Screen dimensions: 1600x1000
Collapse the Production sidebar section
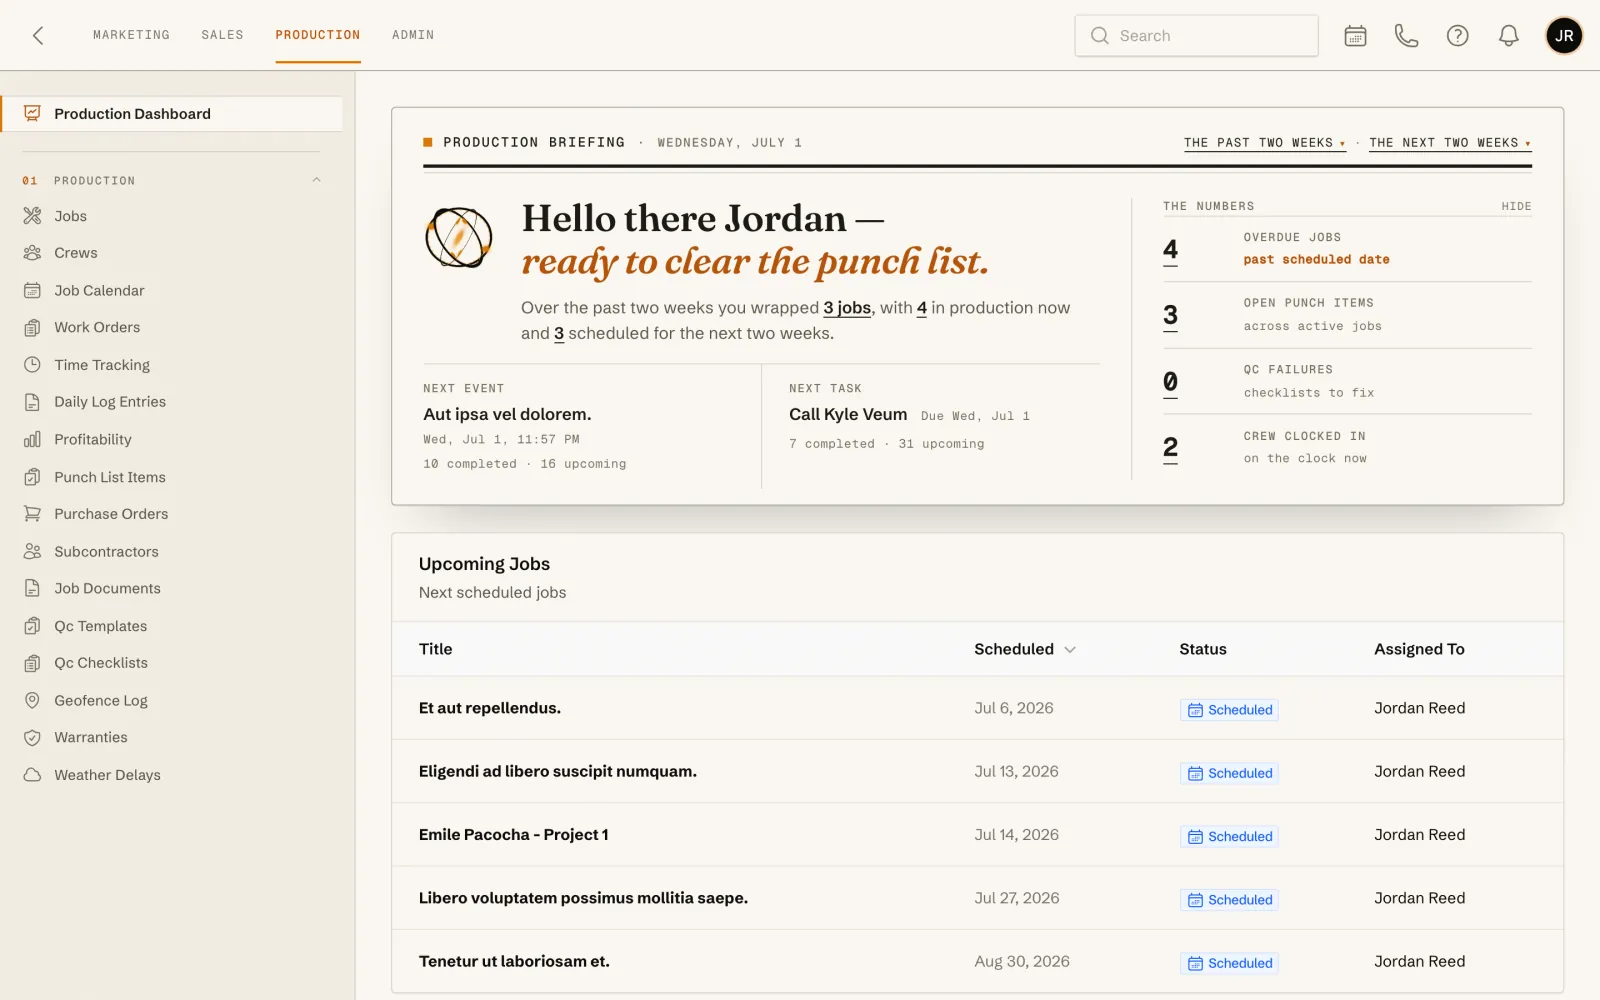316,180
